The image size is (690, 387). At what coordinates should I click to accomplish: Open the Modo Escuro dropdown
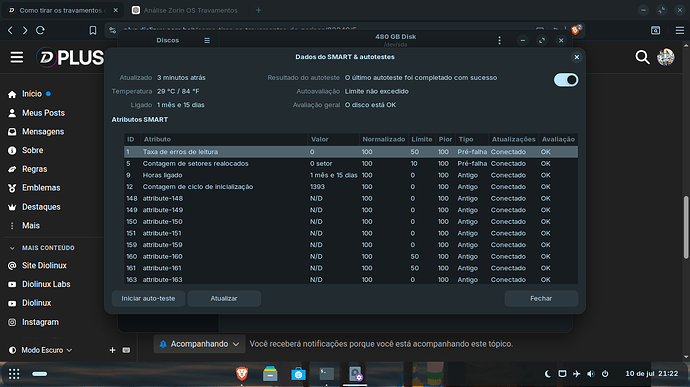pos(40,350)
